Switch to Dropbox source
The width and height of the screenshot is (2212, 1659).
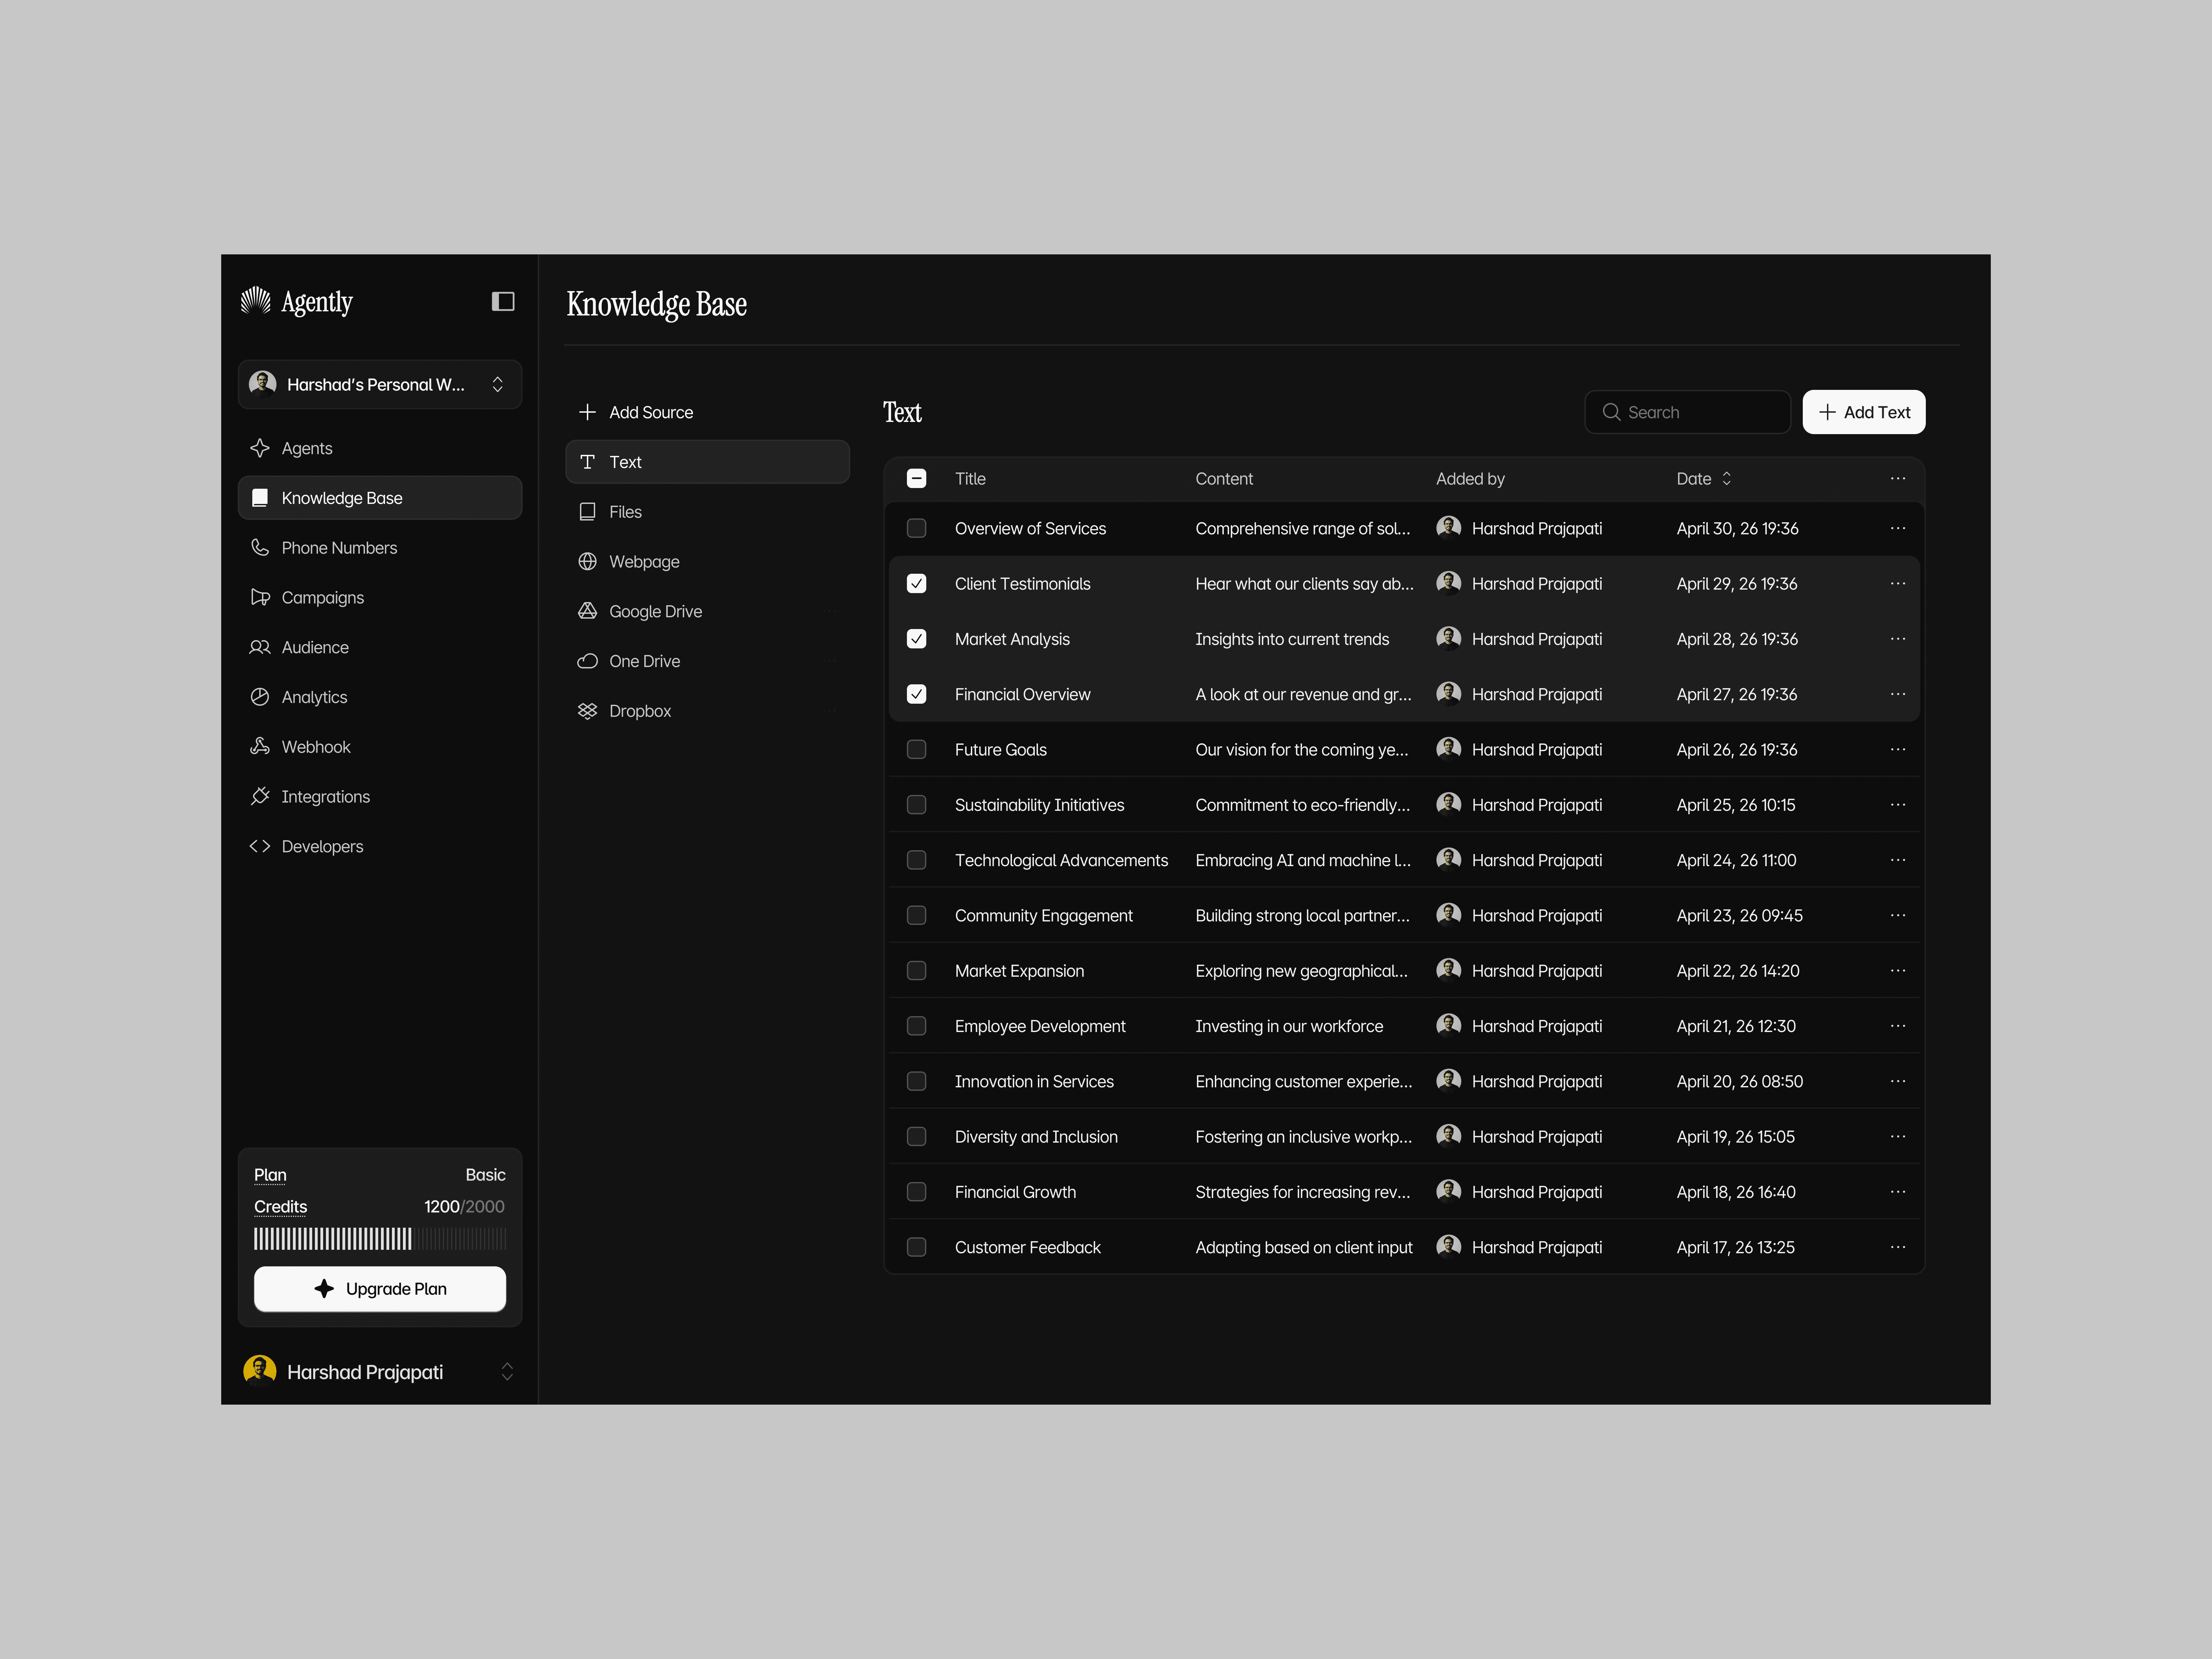point(707,711)
